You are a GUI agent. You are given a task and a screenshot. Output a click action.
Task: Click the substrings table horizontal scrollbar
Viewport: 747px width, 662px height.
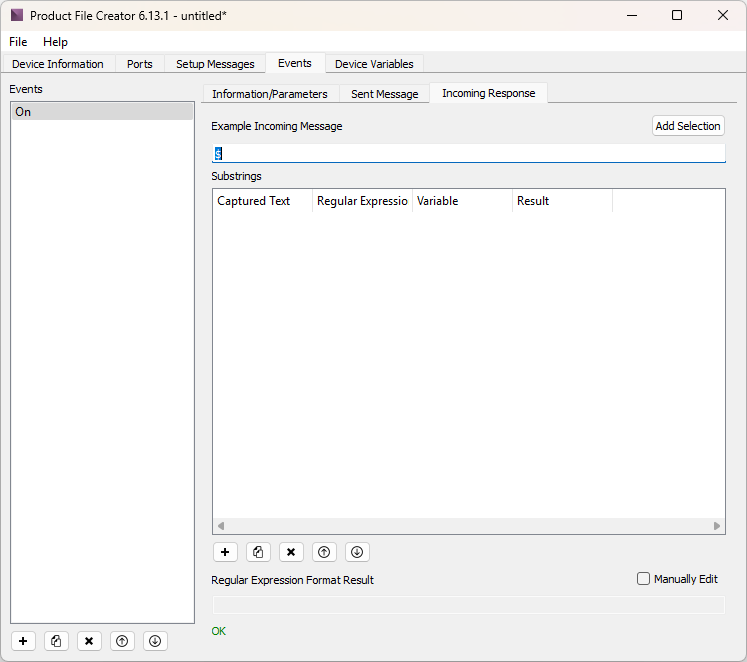(468, 526)
